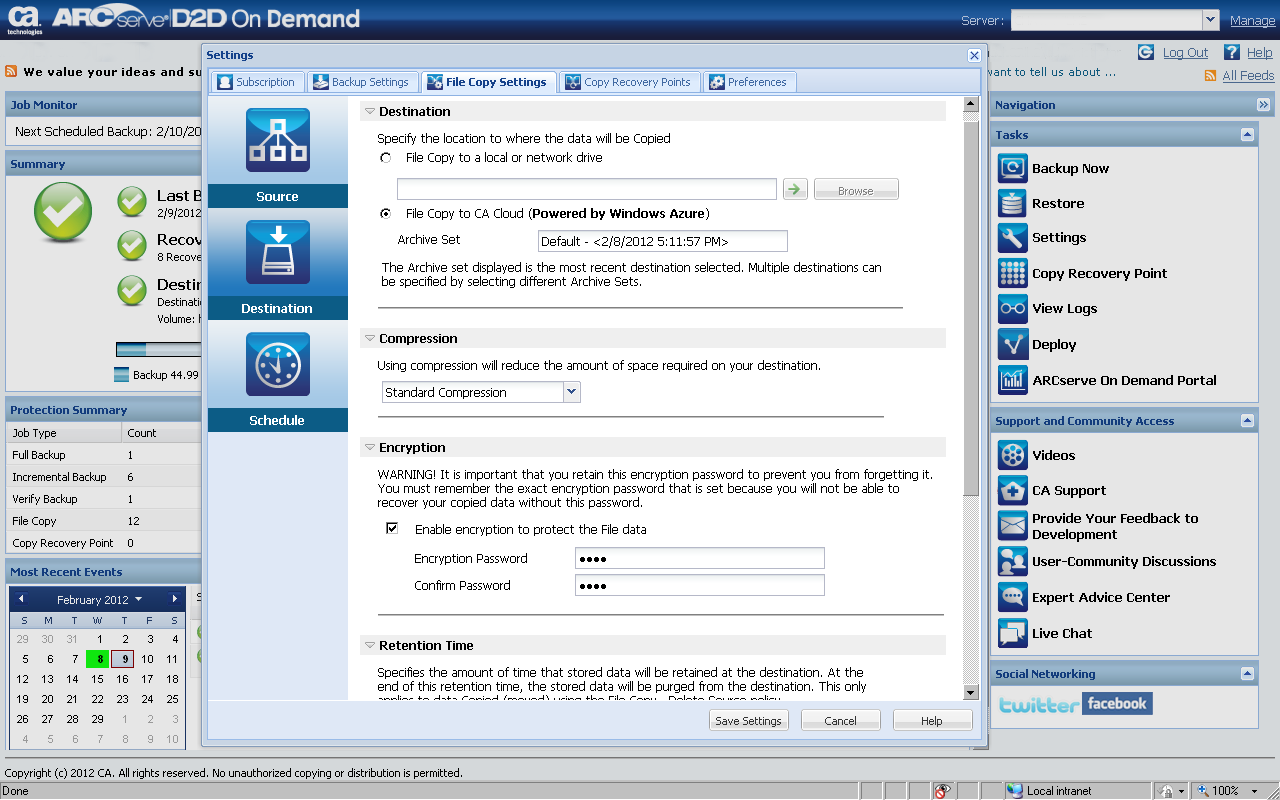
Task: Click the Confirm Password field
Action: click(x=700, y=585)
